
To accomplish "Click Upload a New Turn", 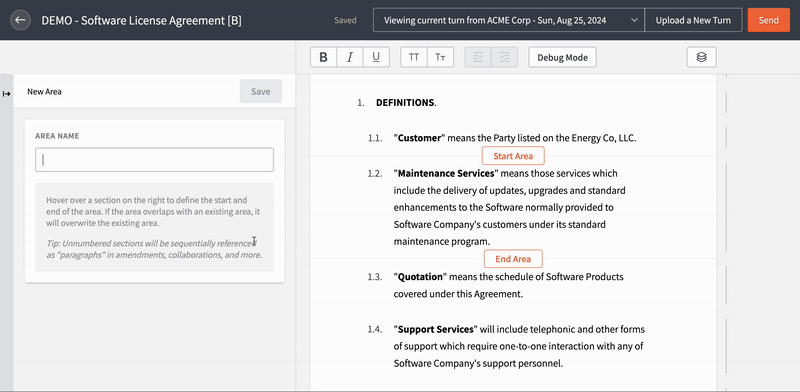I will (x=693, y=20).
